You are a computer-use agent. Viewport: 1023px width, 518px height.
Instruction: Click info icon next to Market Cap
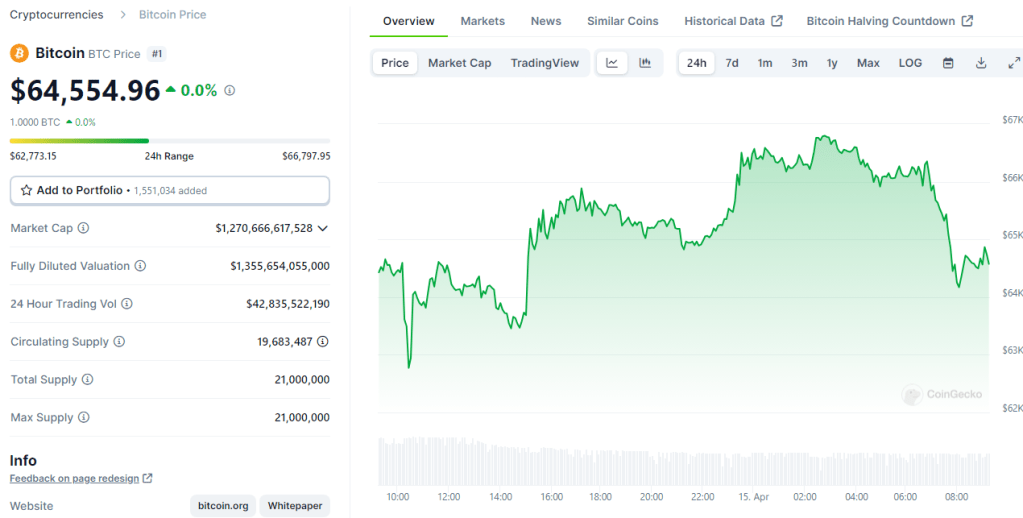coord(83,228)
